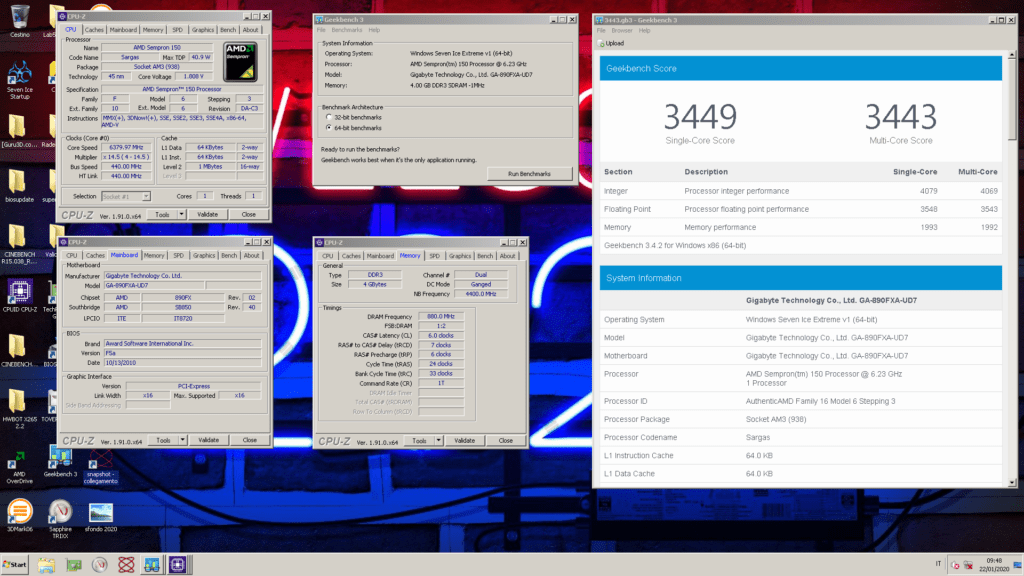Click the red atom taskbar icon

(x=126, y=565)
